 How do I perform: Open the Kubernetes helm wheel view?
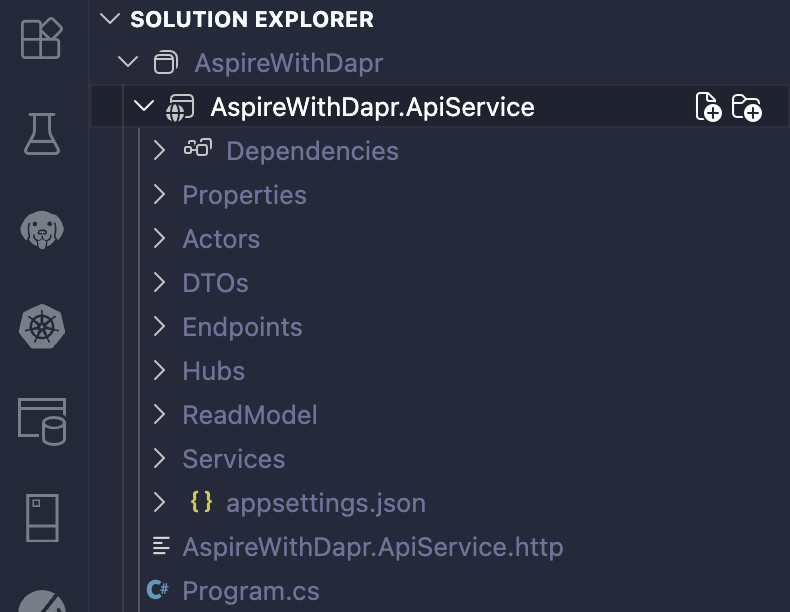[x=42, y=325]
